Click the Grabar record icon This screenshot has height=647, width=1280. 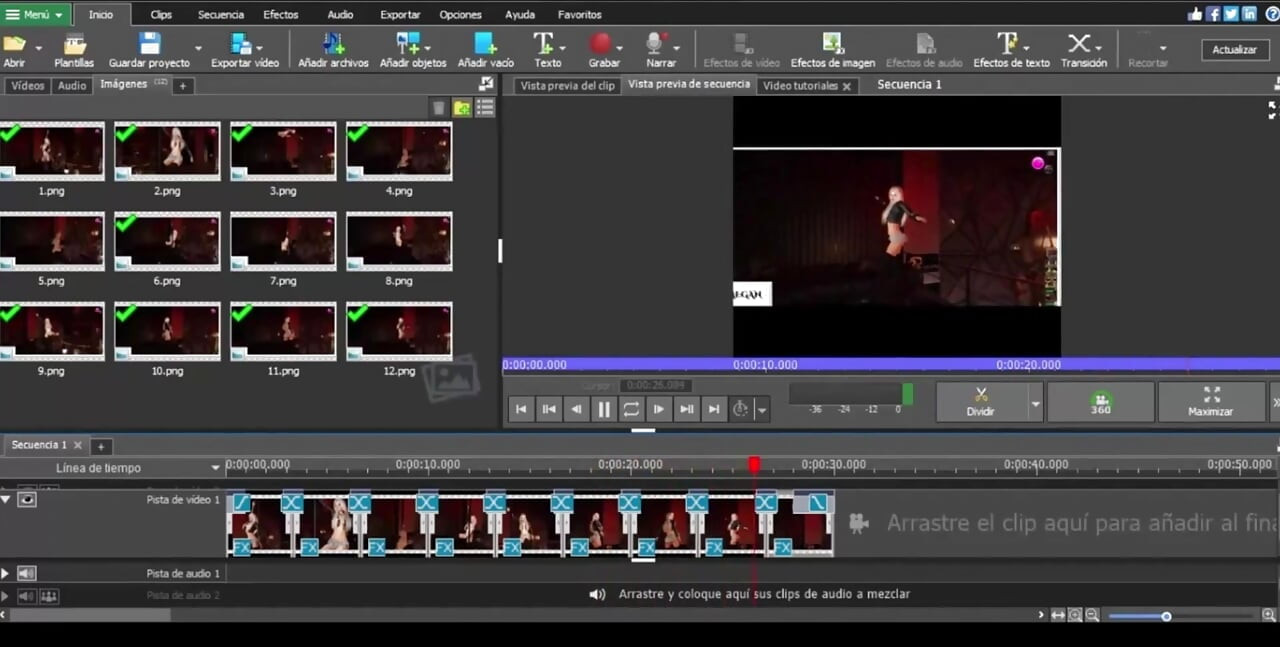click(x=600, y=44)
